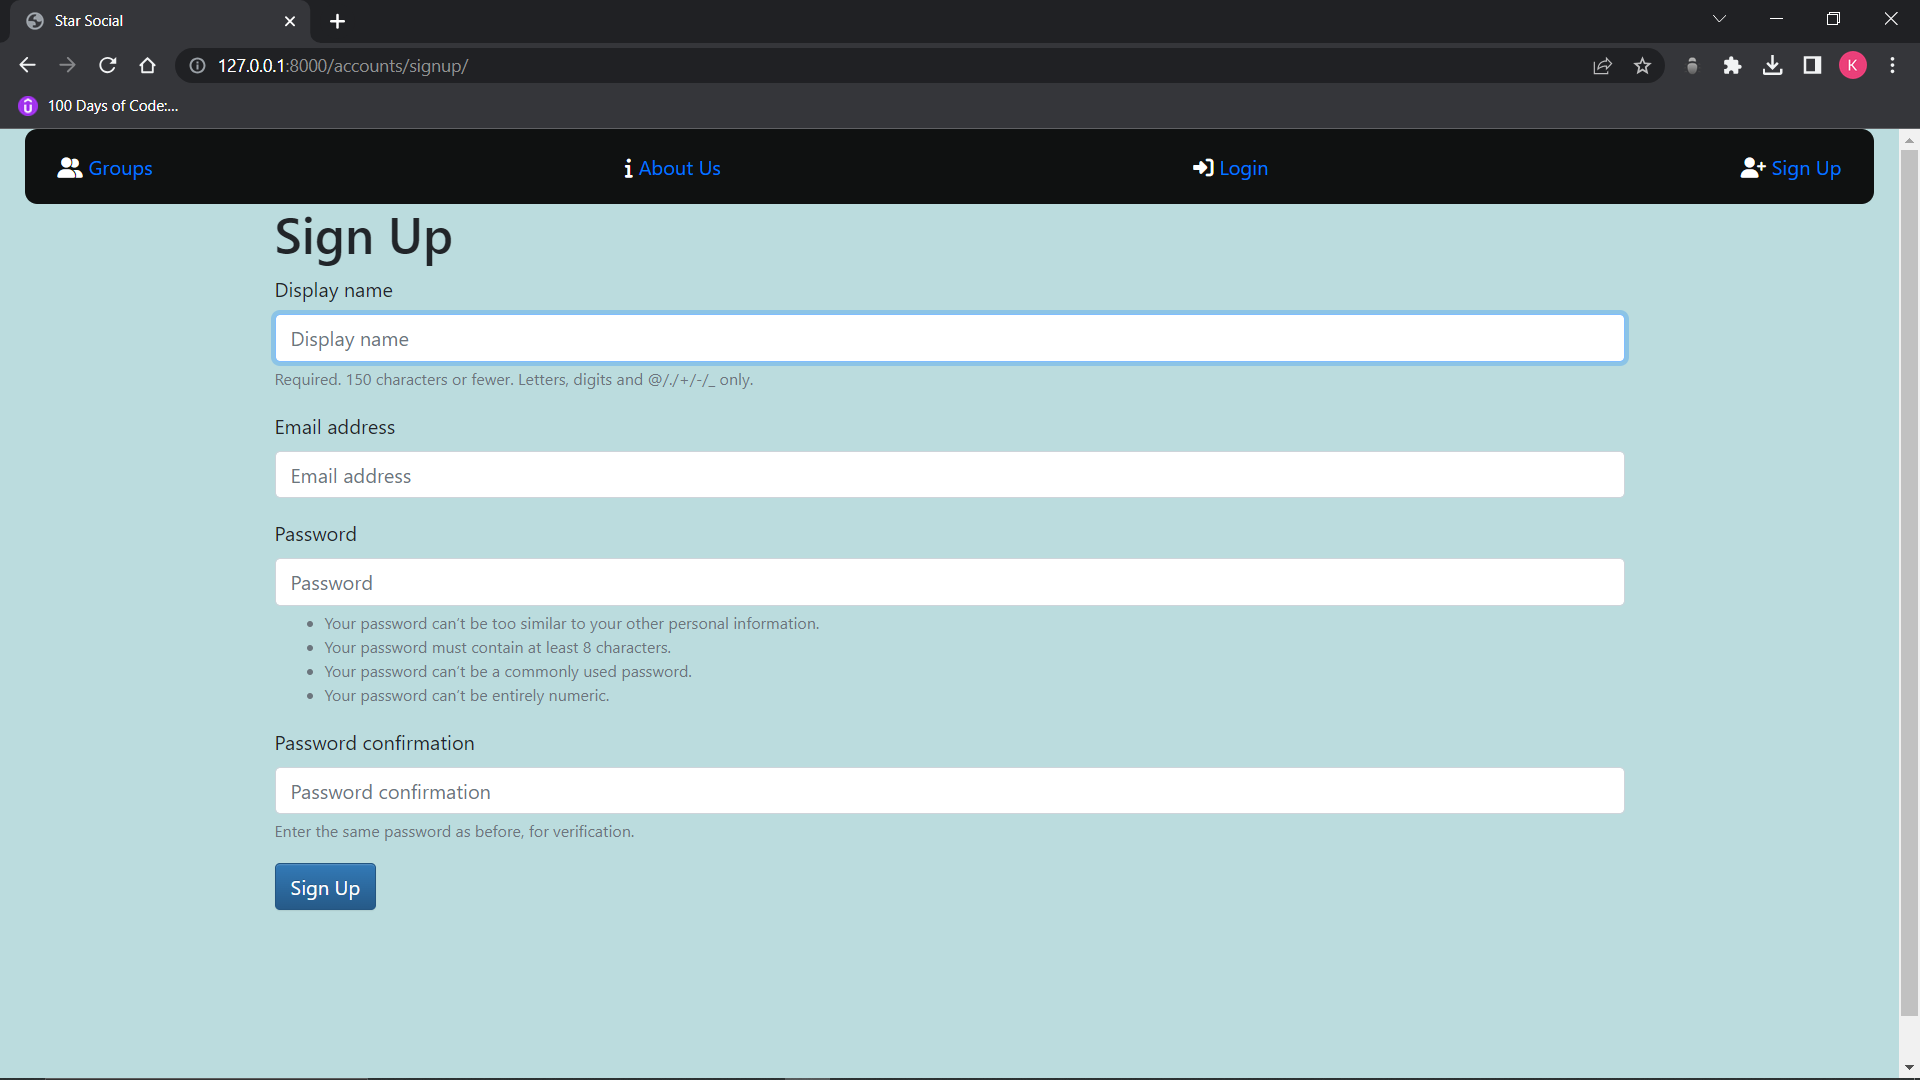This screenshot has width=1920, height=1080.
Task: Open the Chrome three-dot menu
Action: click(x=1892, y=66)
